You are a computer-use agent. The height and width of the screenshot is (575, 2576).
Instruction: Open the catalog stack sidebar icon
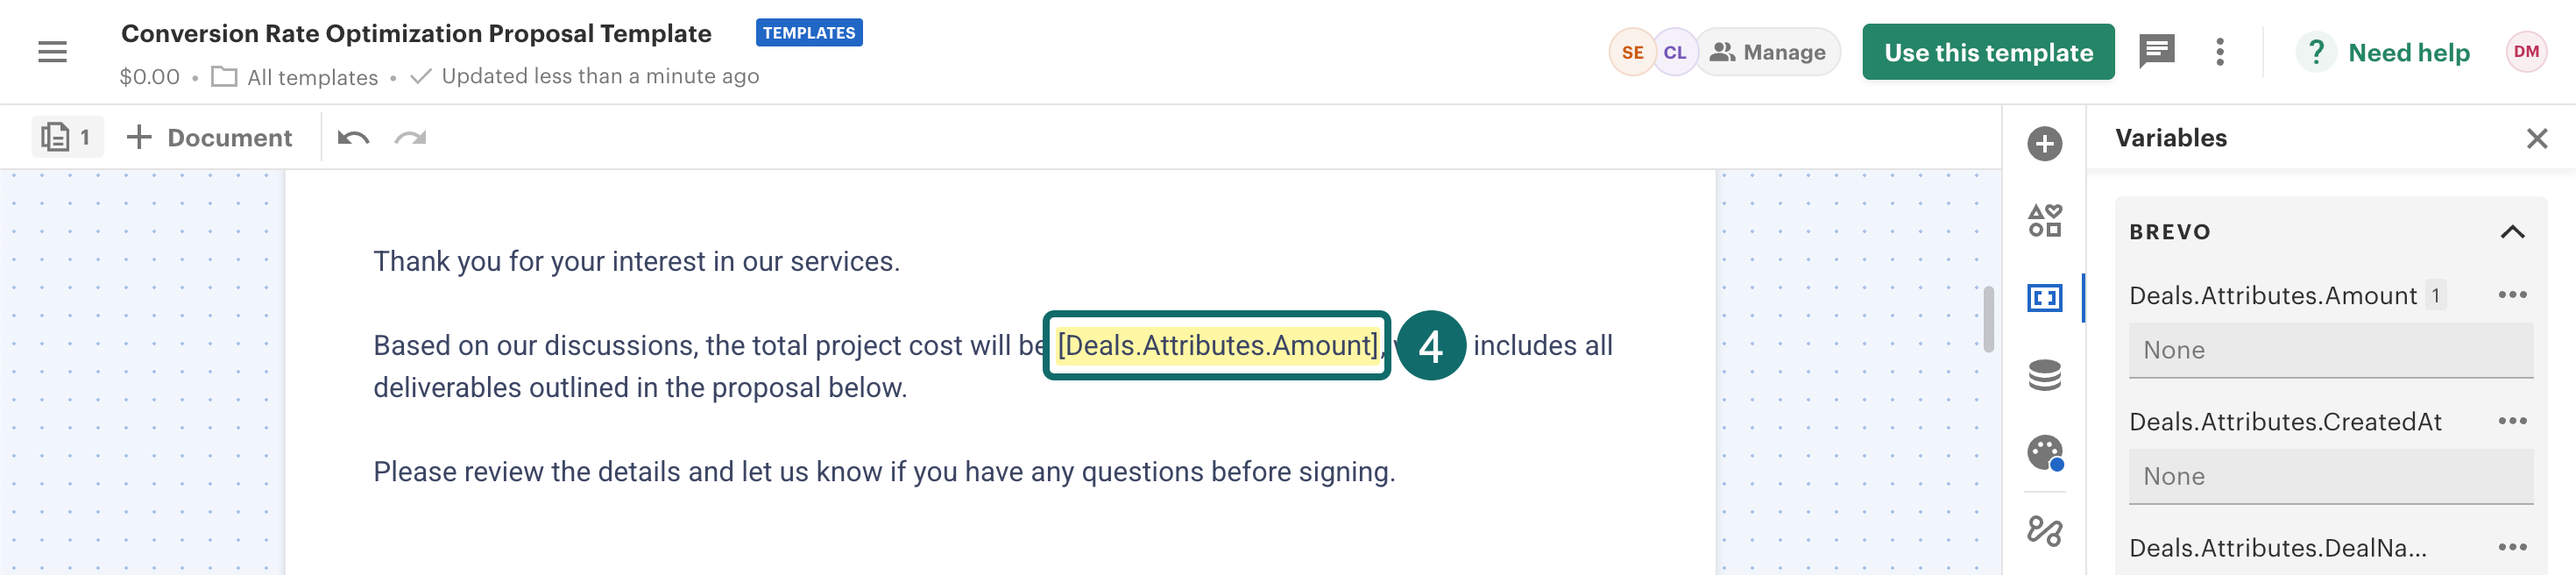pyautogui.click(x=2044, y=375)
